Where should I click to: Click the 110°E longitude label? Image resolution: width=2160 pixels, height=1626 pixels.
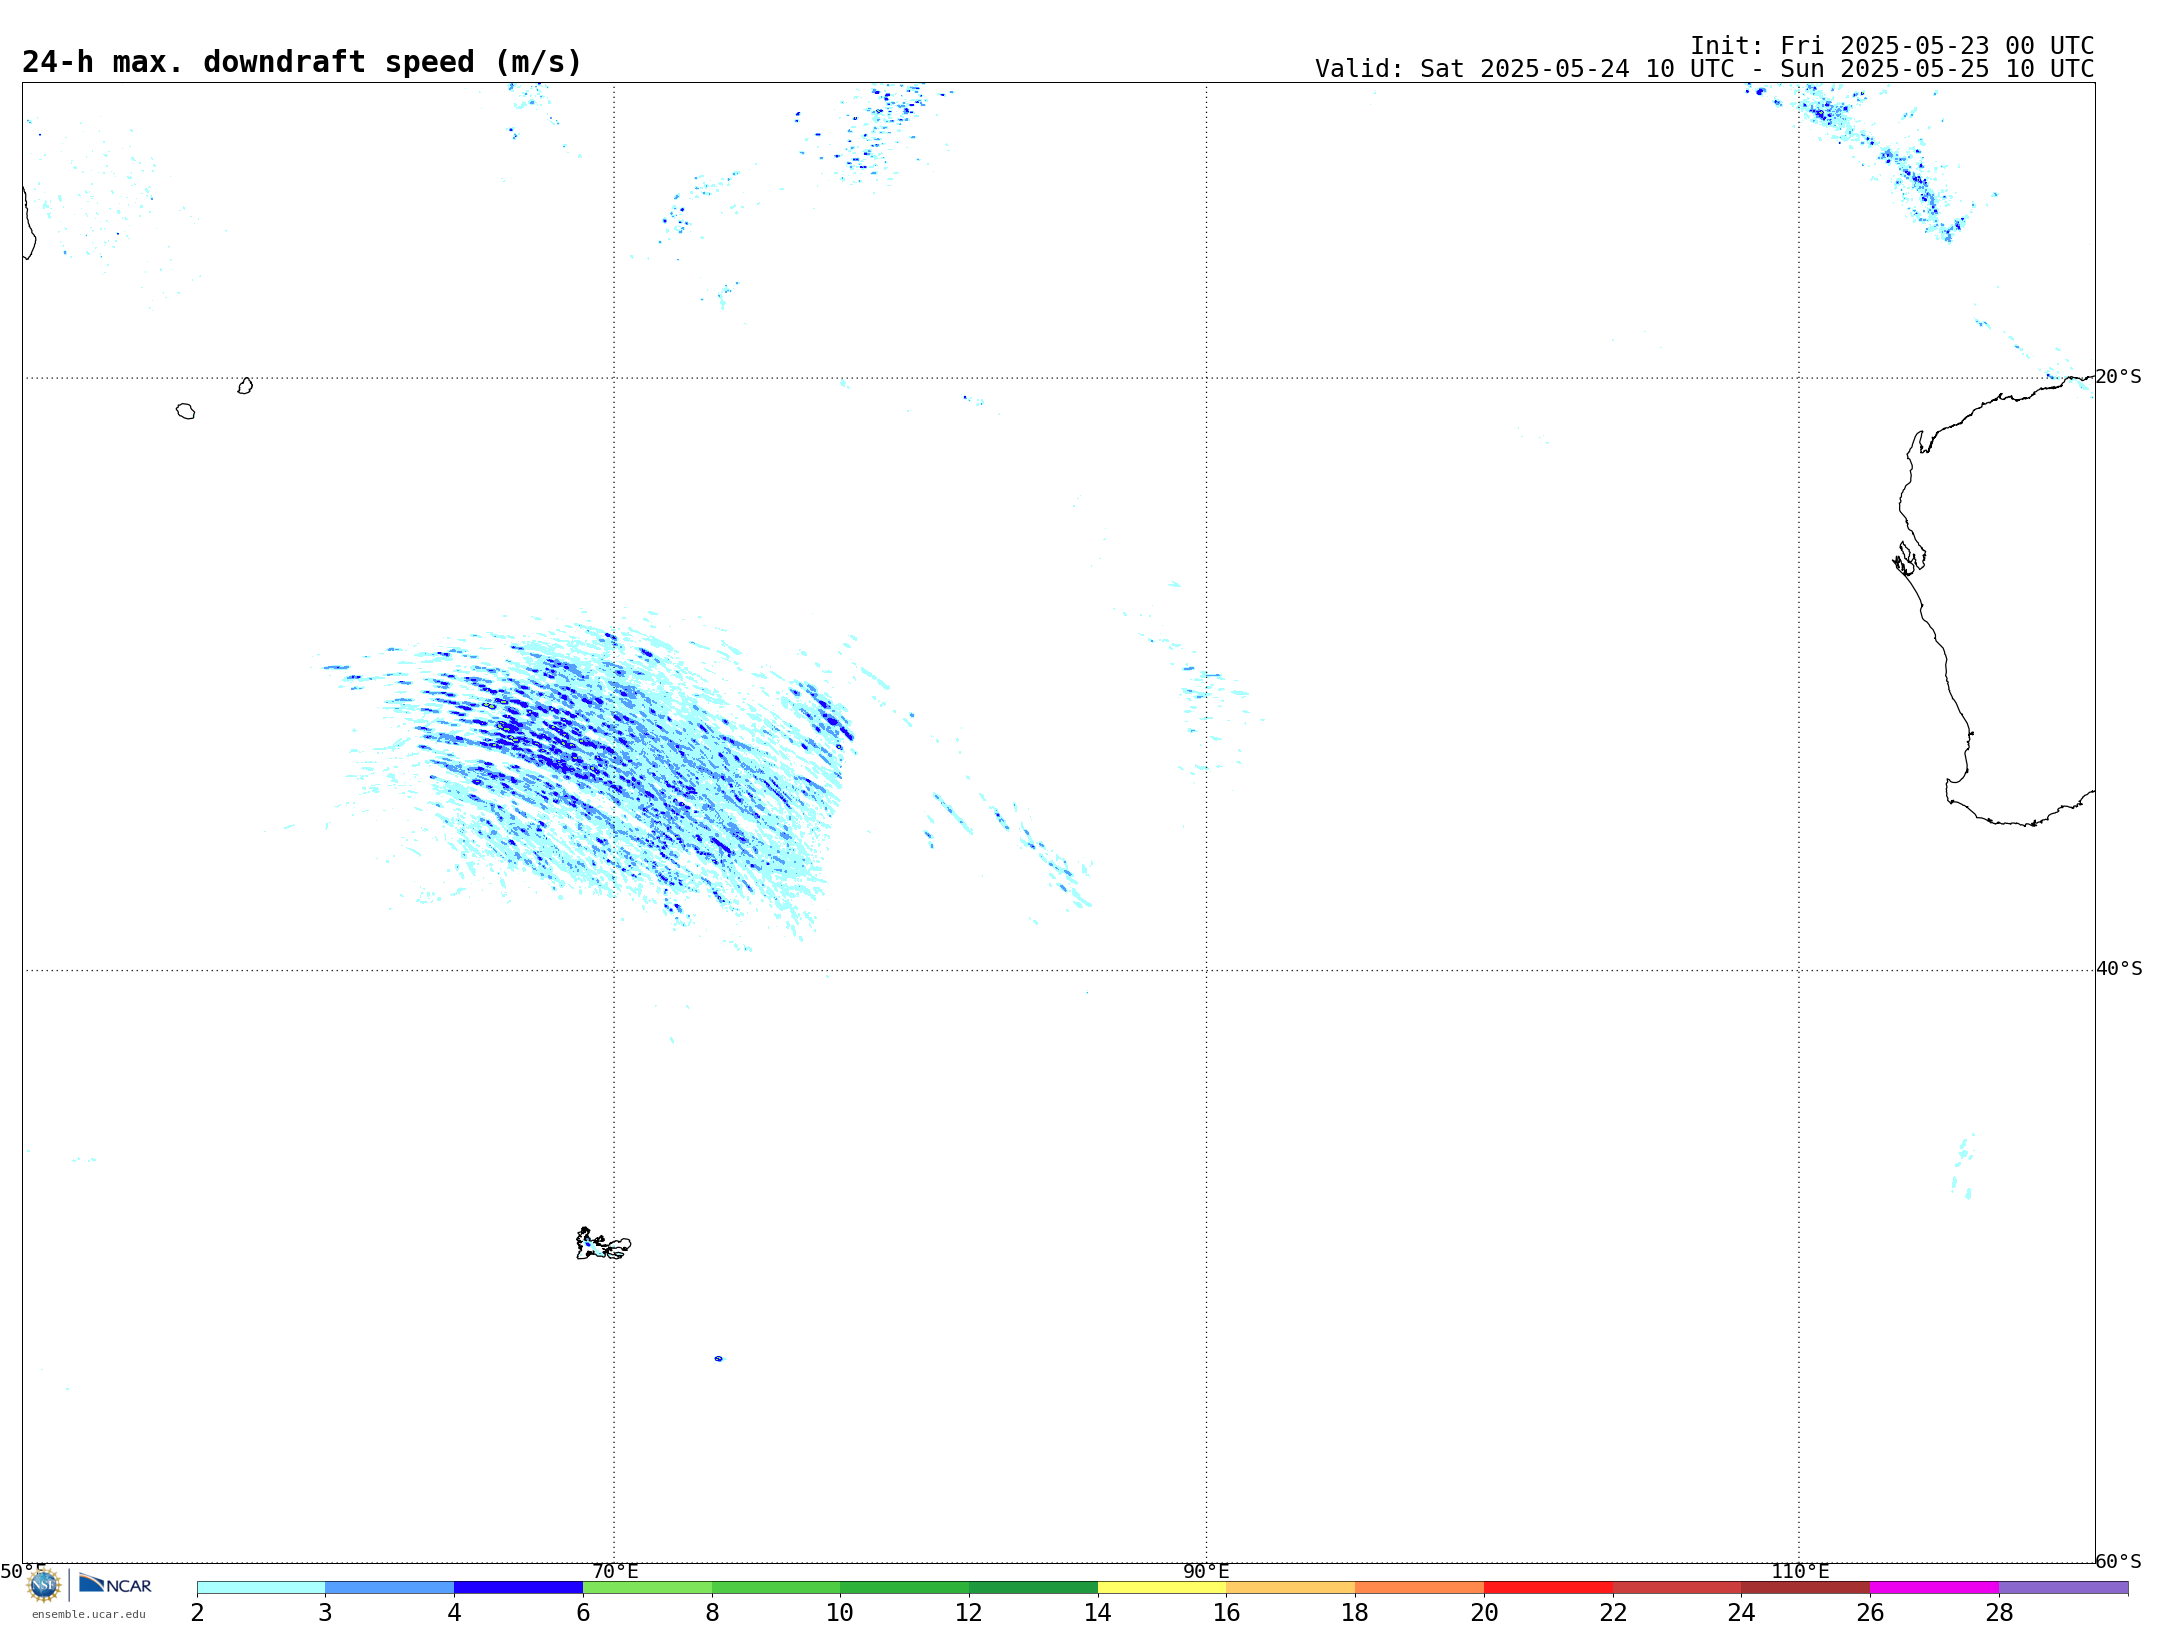point(1800,1572)
